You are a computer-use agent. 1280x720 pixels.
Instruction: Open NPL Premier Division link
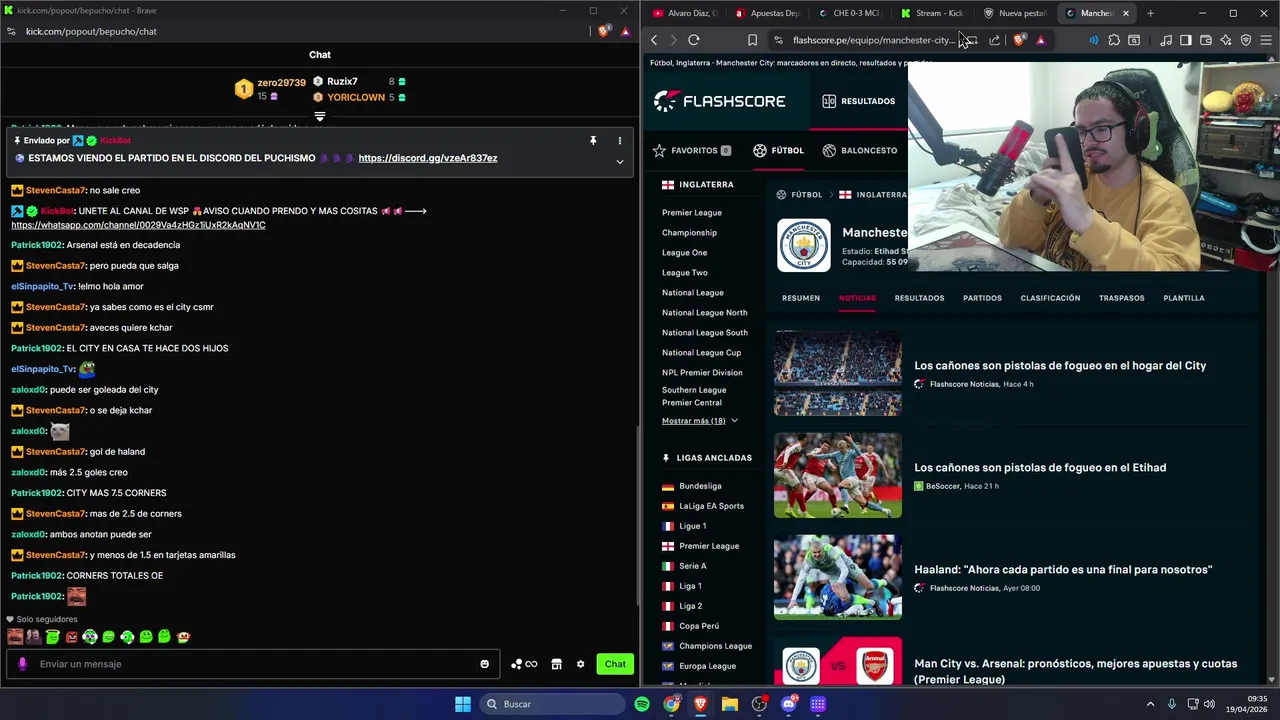702,372
